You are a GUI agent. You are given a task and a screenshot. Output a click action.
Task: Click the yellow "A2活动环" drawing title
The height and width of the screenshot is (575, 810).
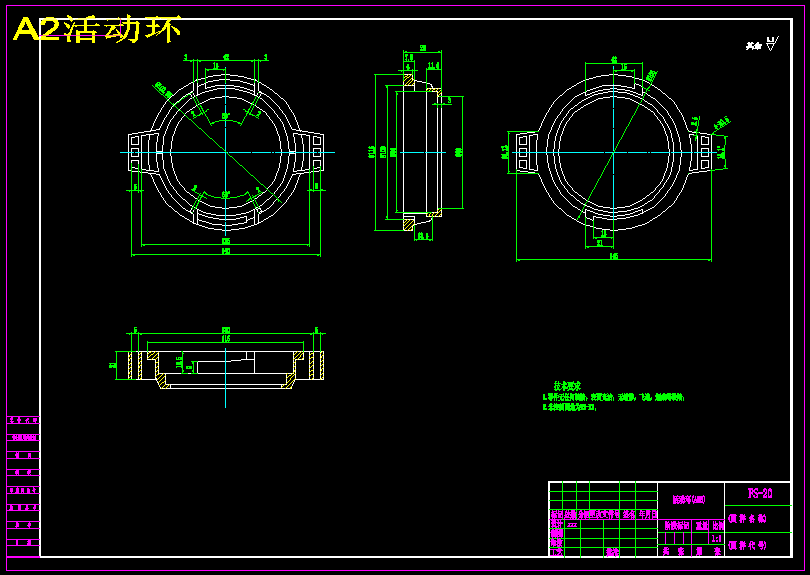point(97,29)
